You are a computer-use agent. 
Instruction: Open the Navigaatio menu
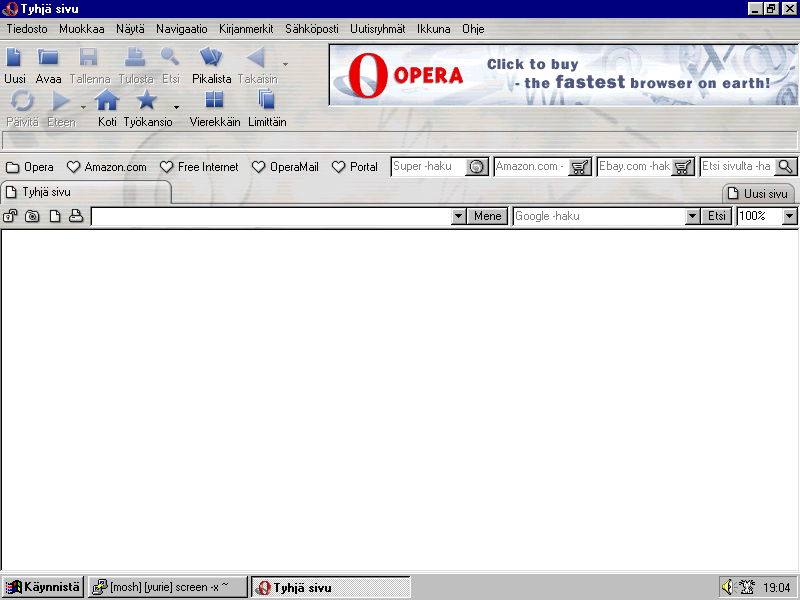pyautogui.click(x=182, y=29)
